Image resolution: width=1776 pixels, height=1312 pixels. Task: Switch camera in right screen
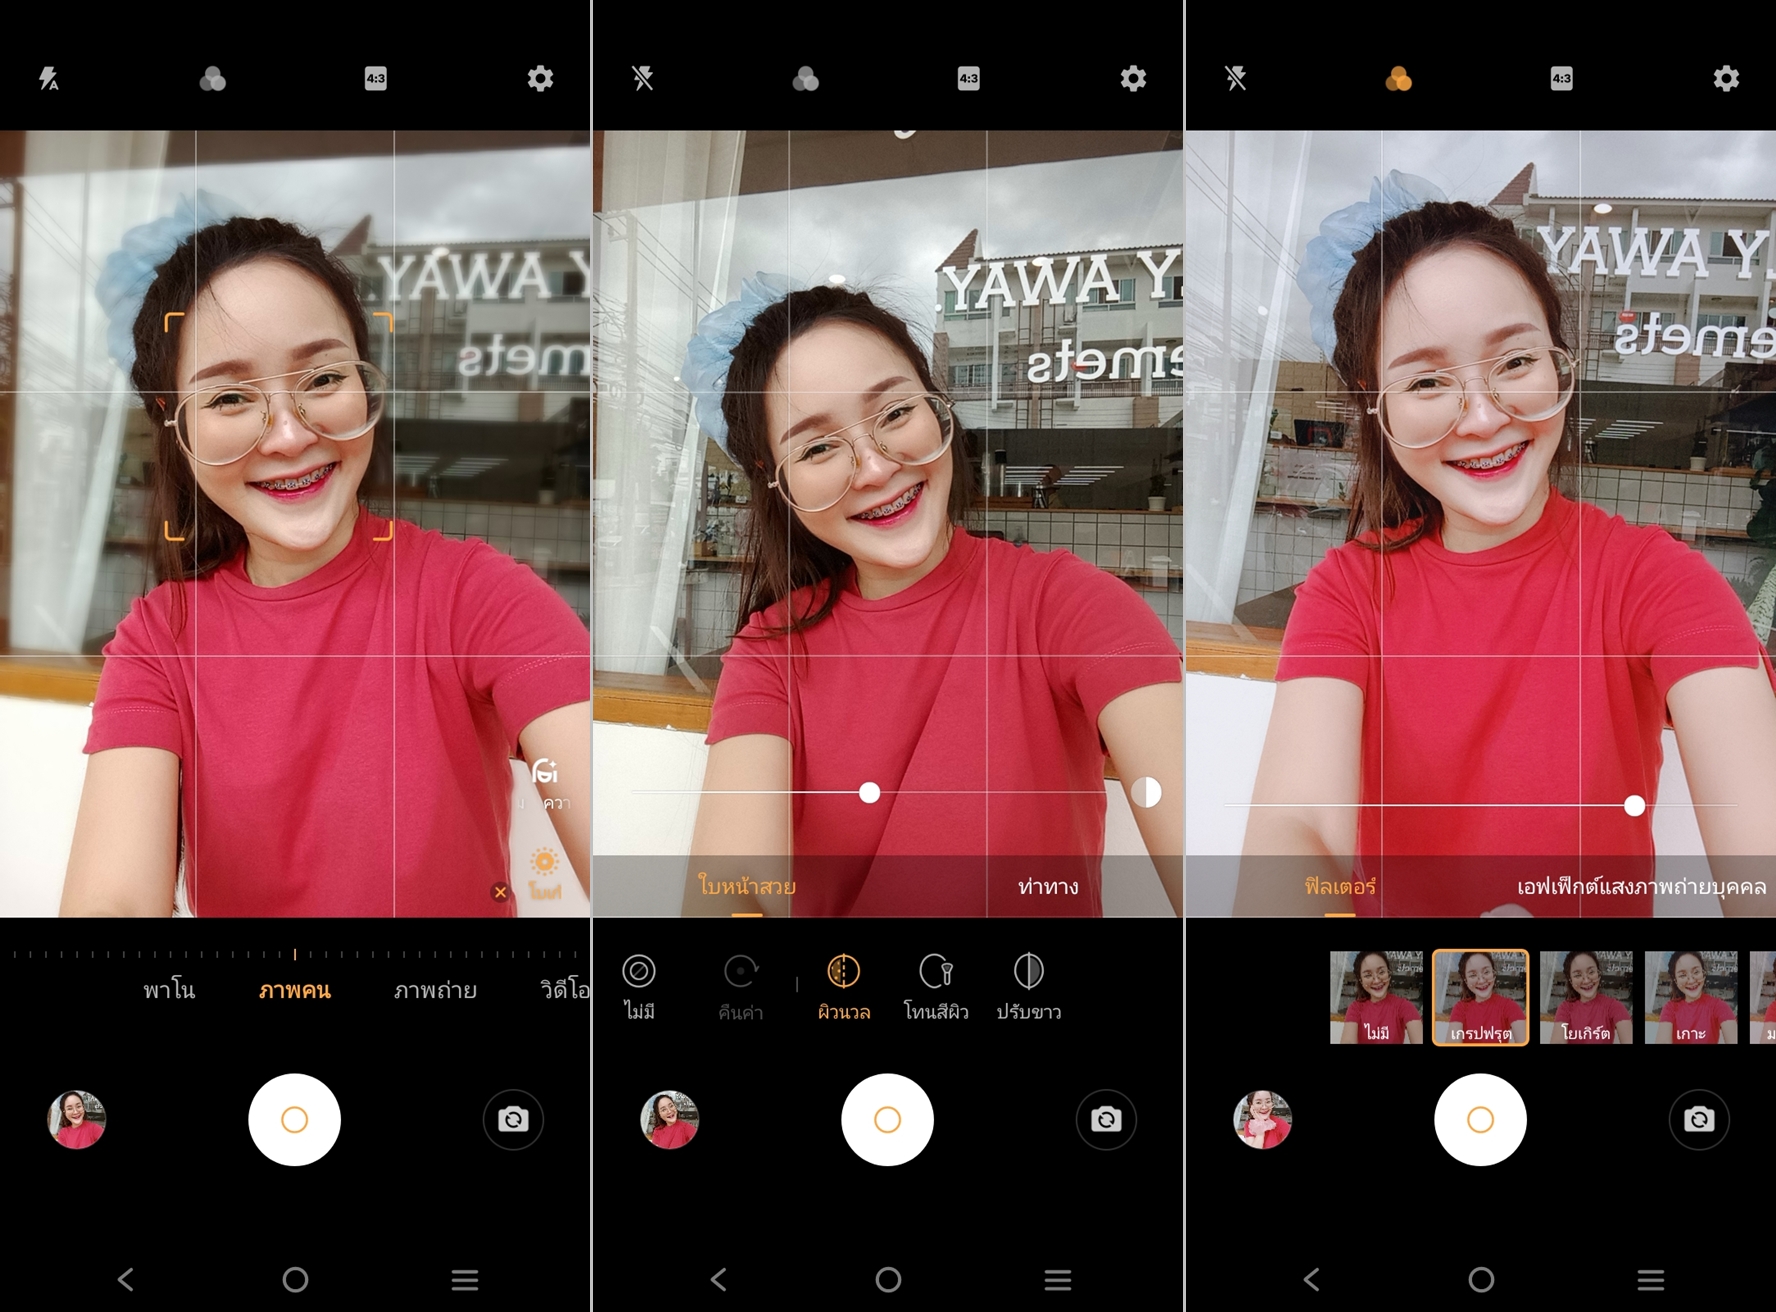coord(1699,1119)
